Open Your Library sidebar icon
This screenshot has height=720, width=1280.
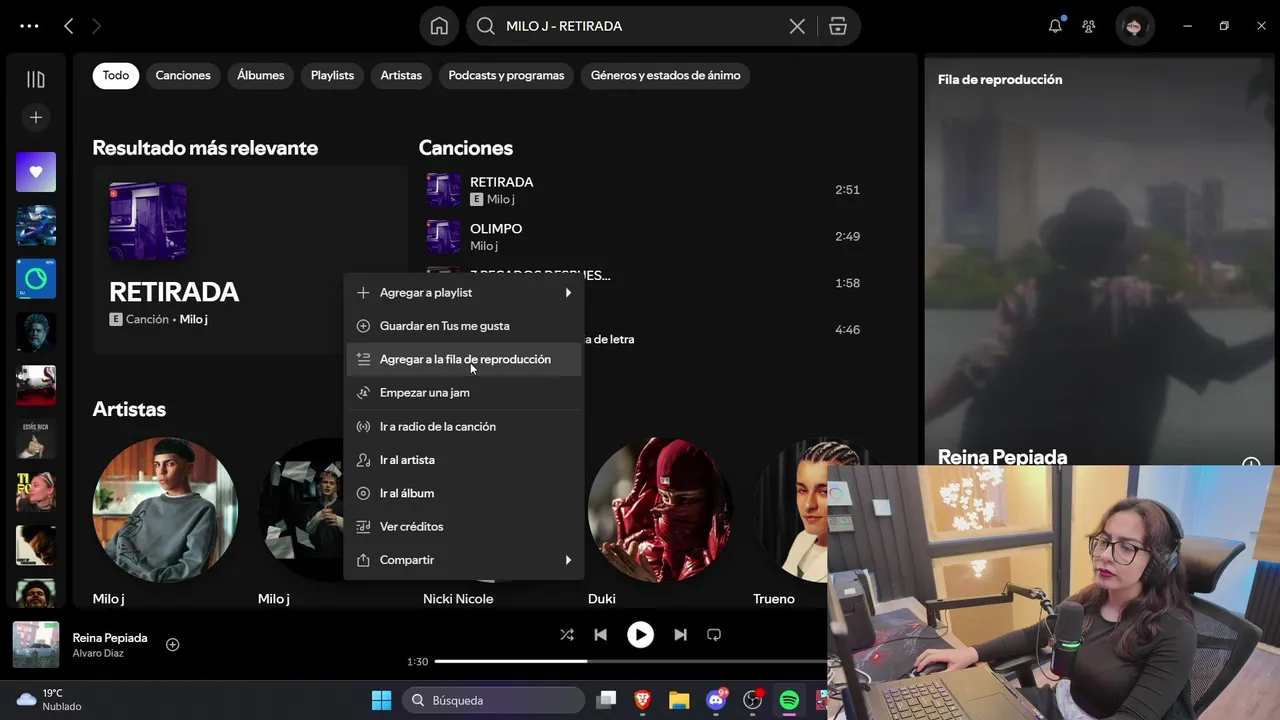click(x=36, y=80)
